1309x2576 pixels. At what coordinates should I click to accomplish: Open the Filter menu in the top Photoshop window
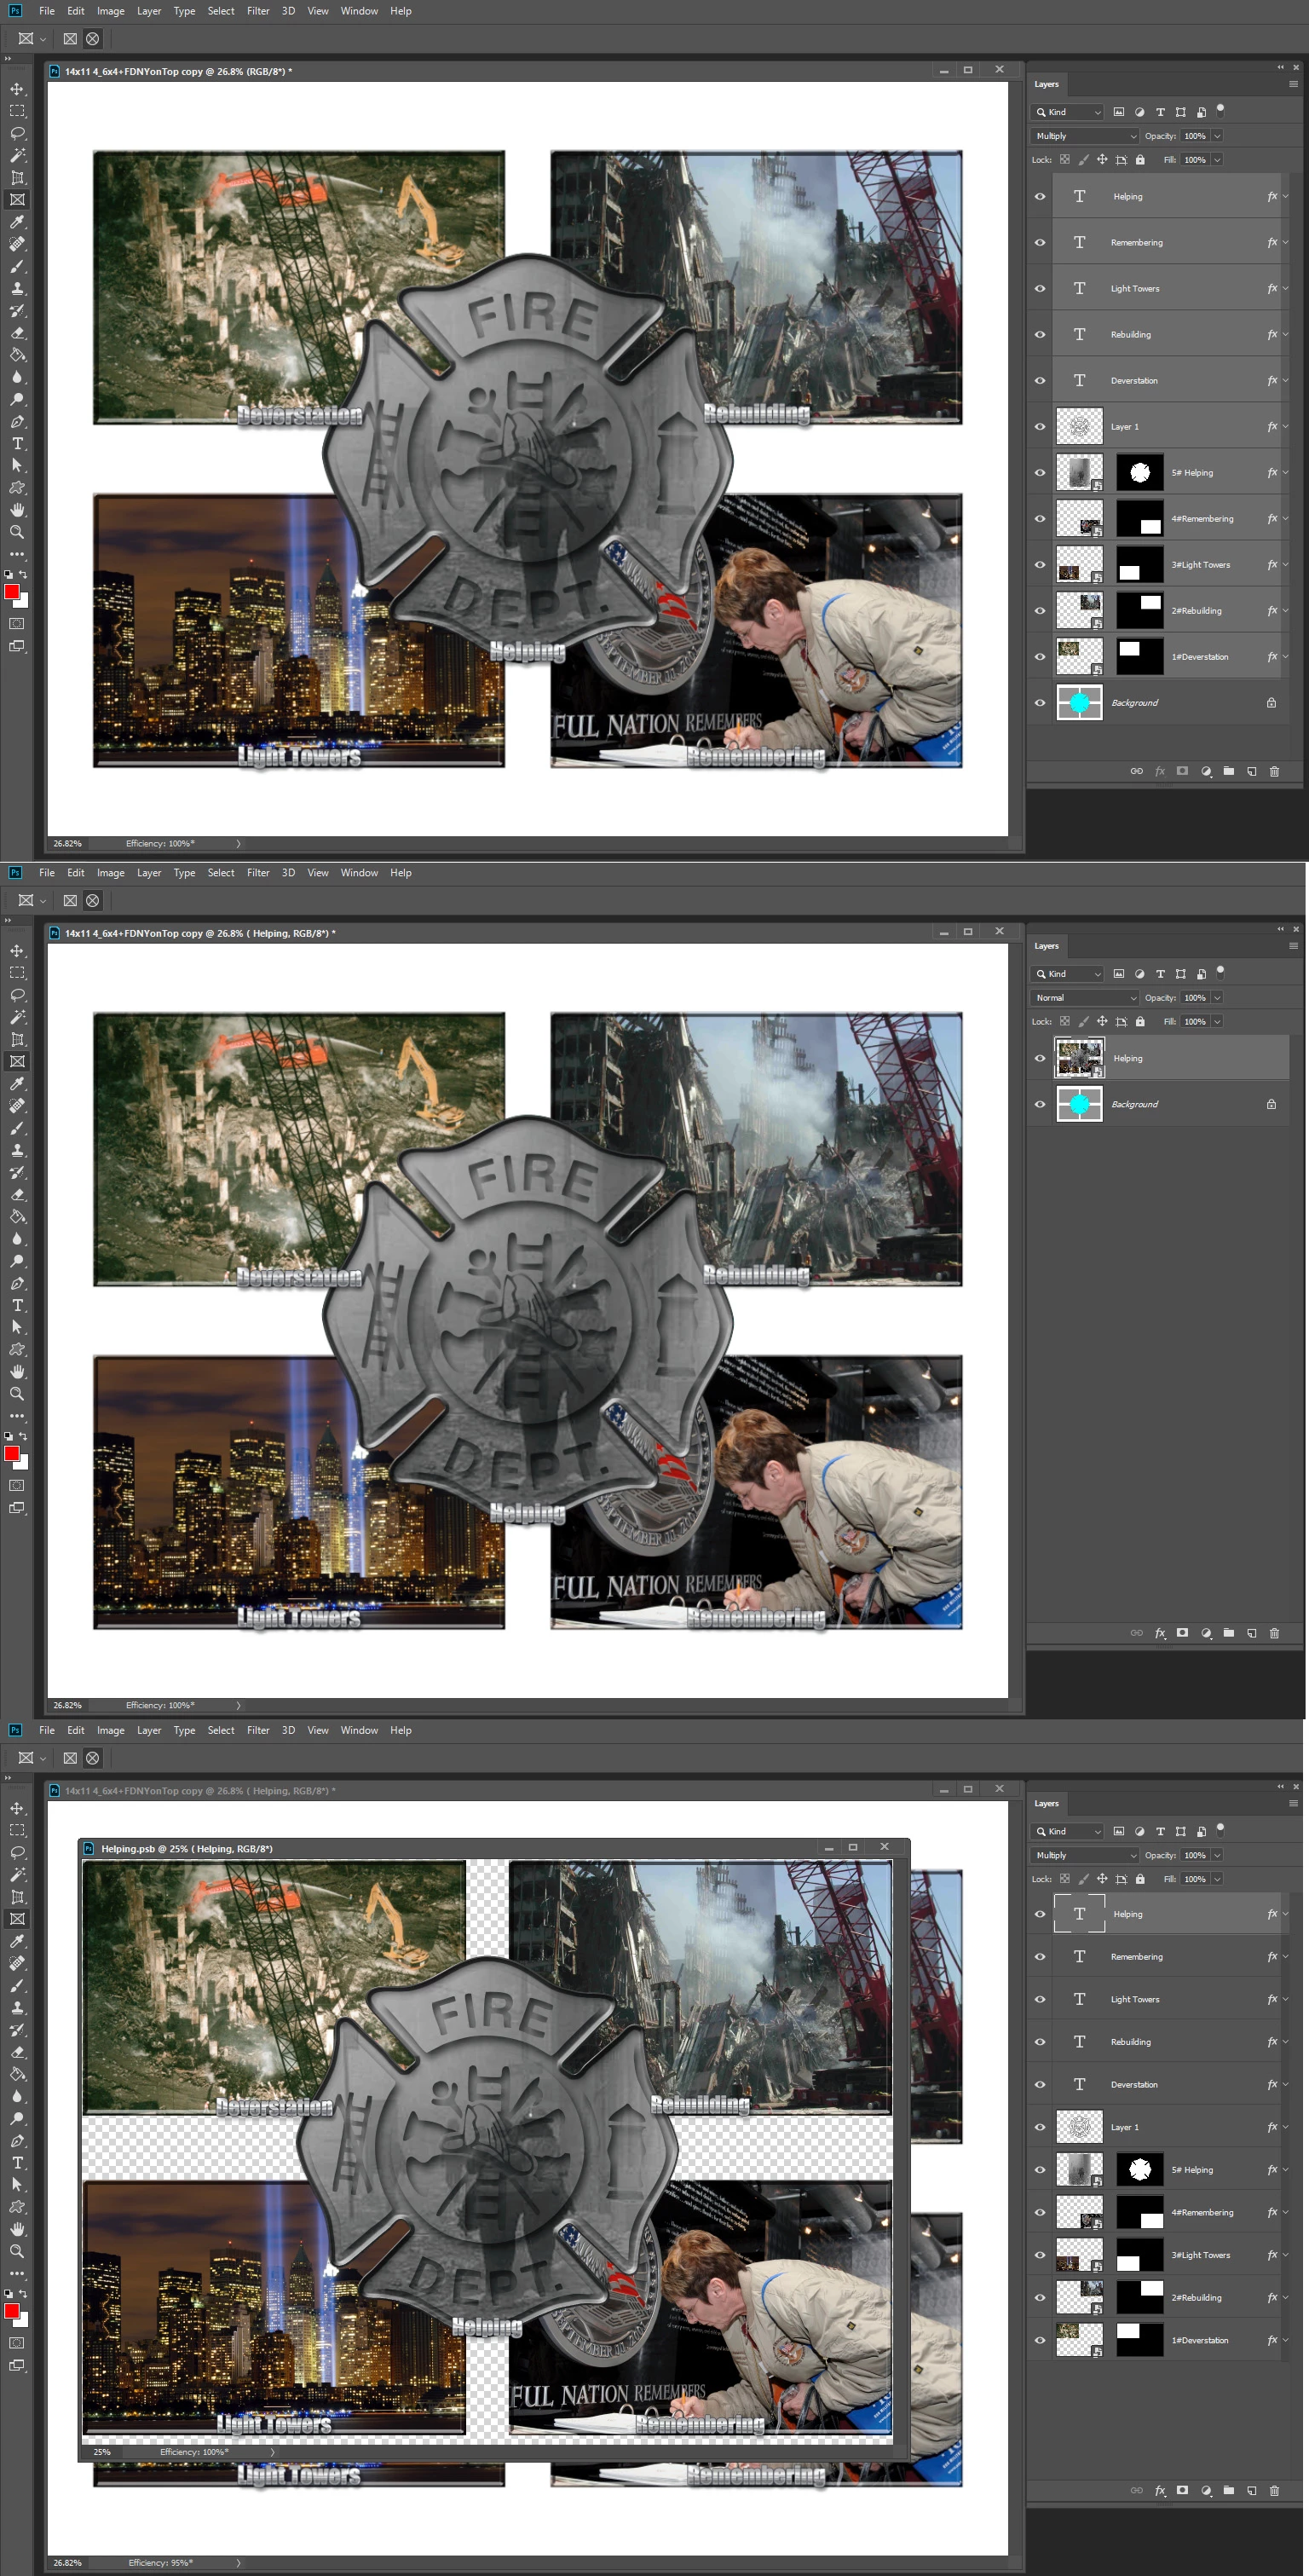point(258,11)
